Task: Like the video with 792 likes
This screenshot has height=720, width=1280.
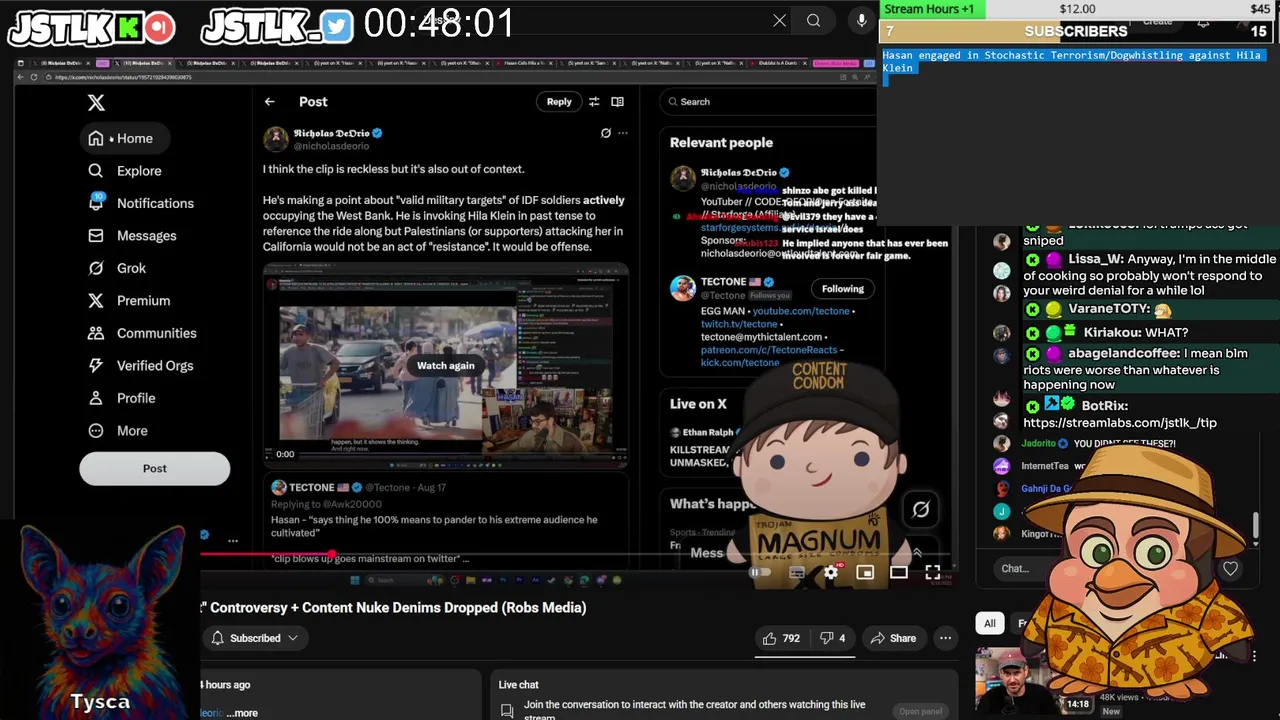Action: 781,638
